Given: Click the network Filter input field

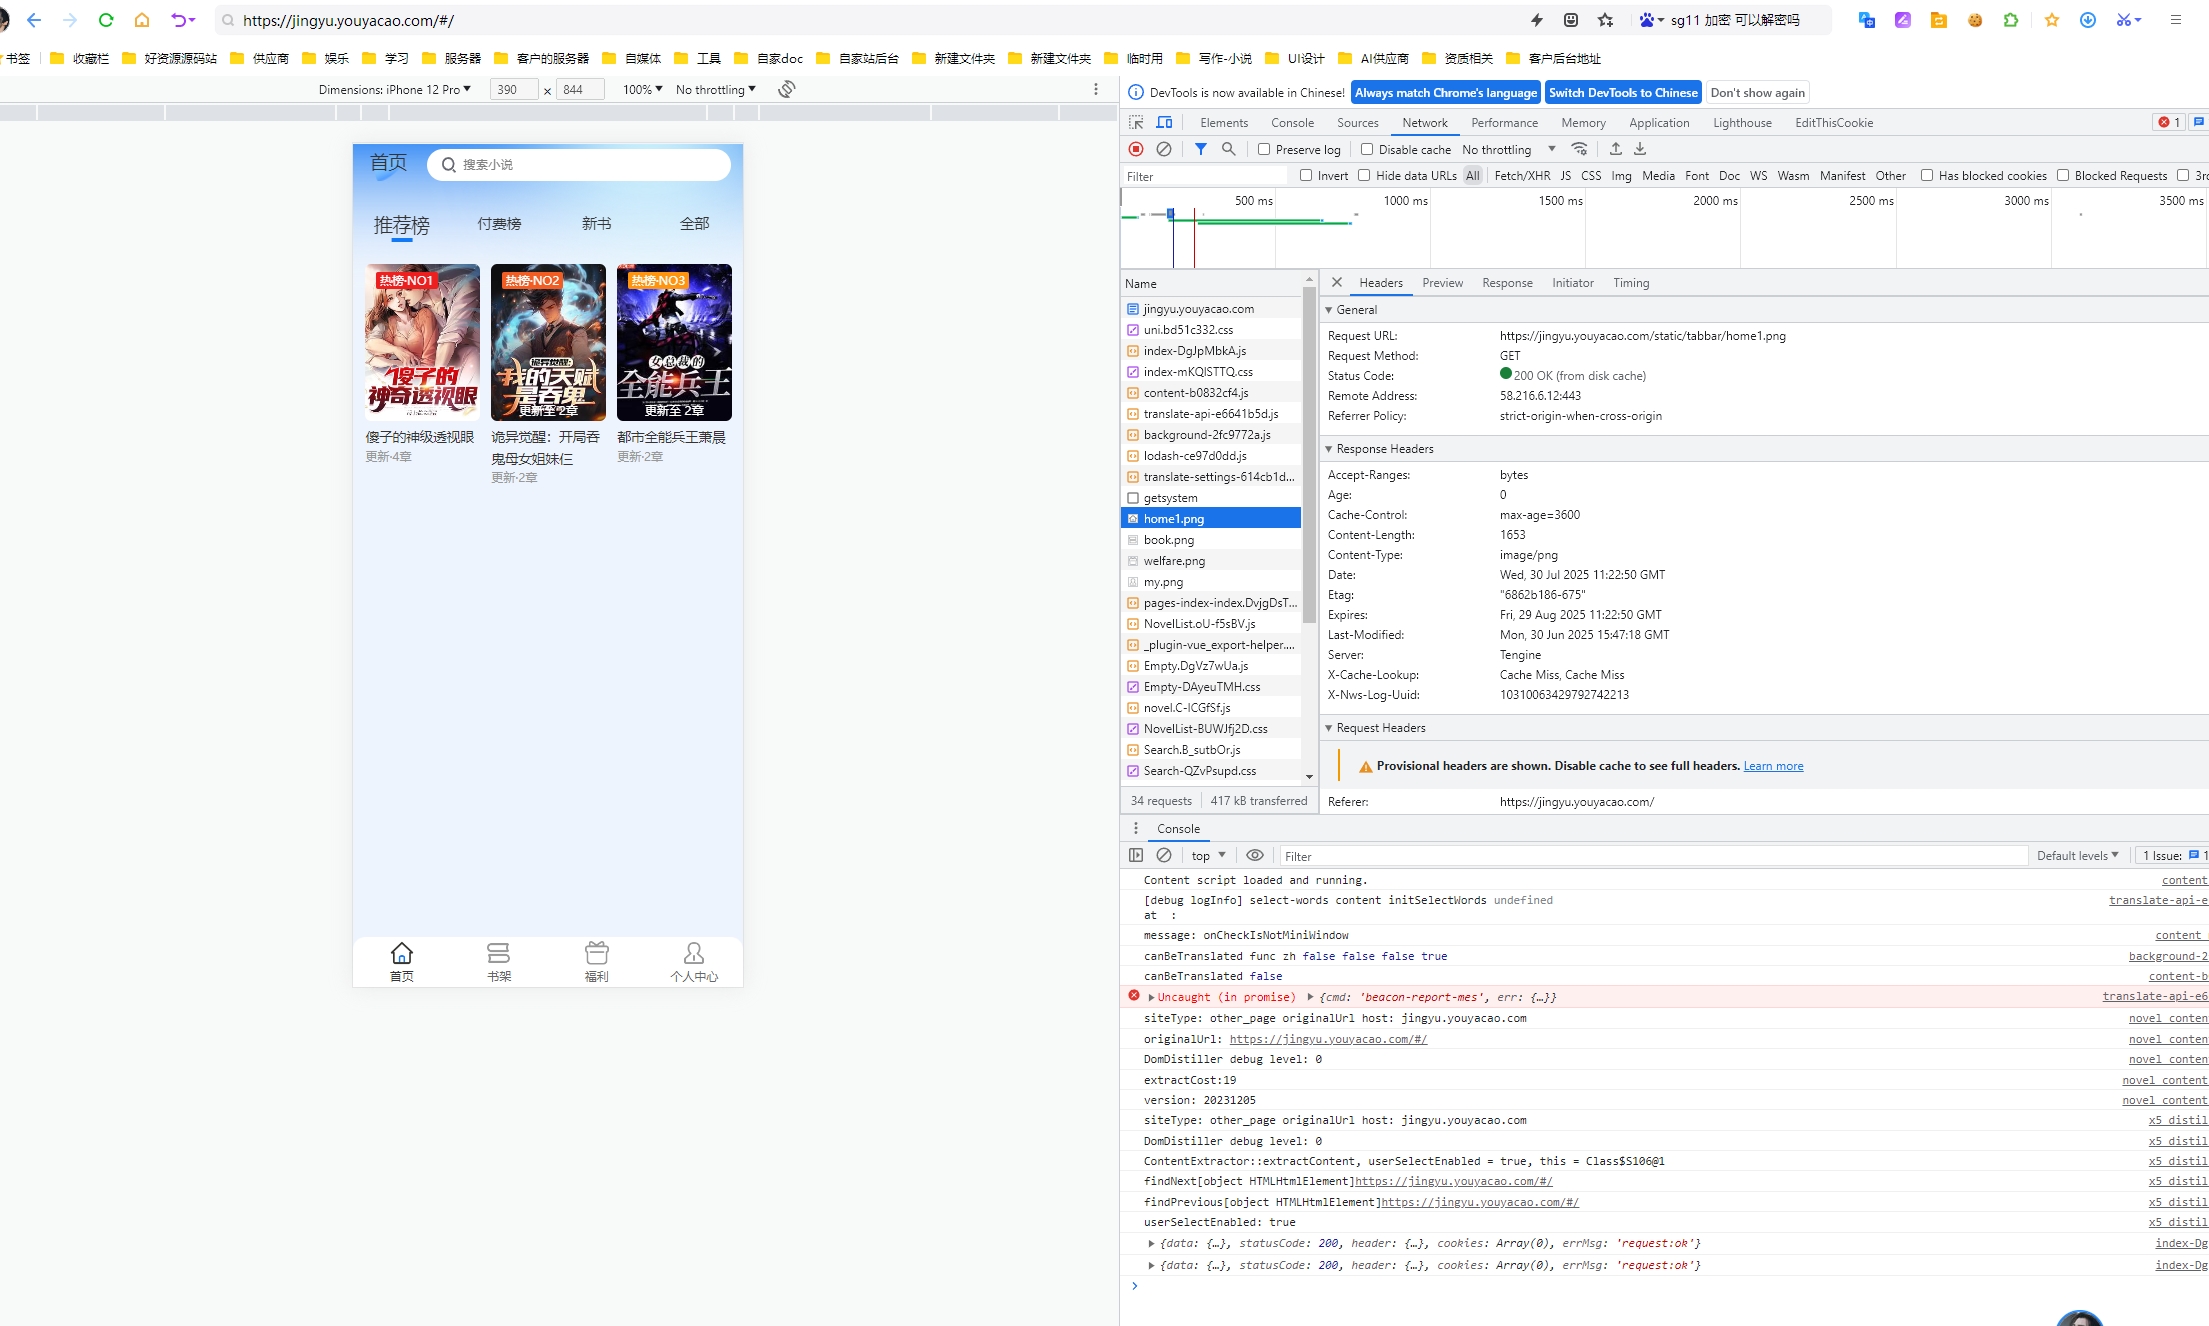Looking at the screenshot, I should (x=1205, y=176).
